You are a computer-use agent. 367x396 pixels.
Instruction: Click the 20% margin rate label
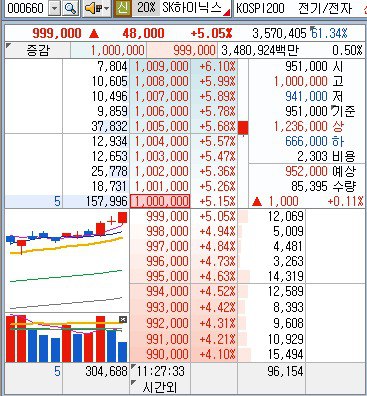click(x=147, y=8)
